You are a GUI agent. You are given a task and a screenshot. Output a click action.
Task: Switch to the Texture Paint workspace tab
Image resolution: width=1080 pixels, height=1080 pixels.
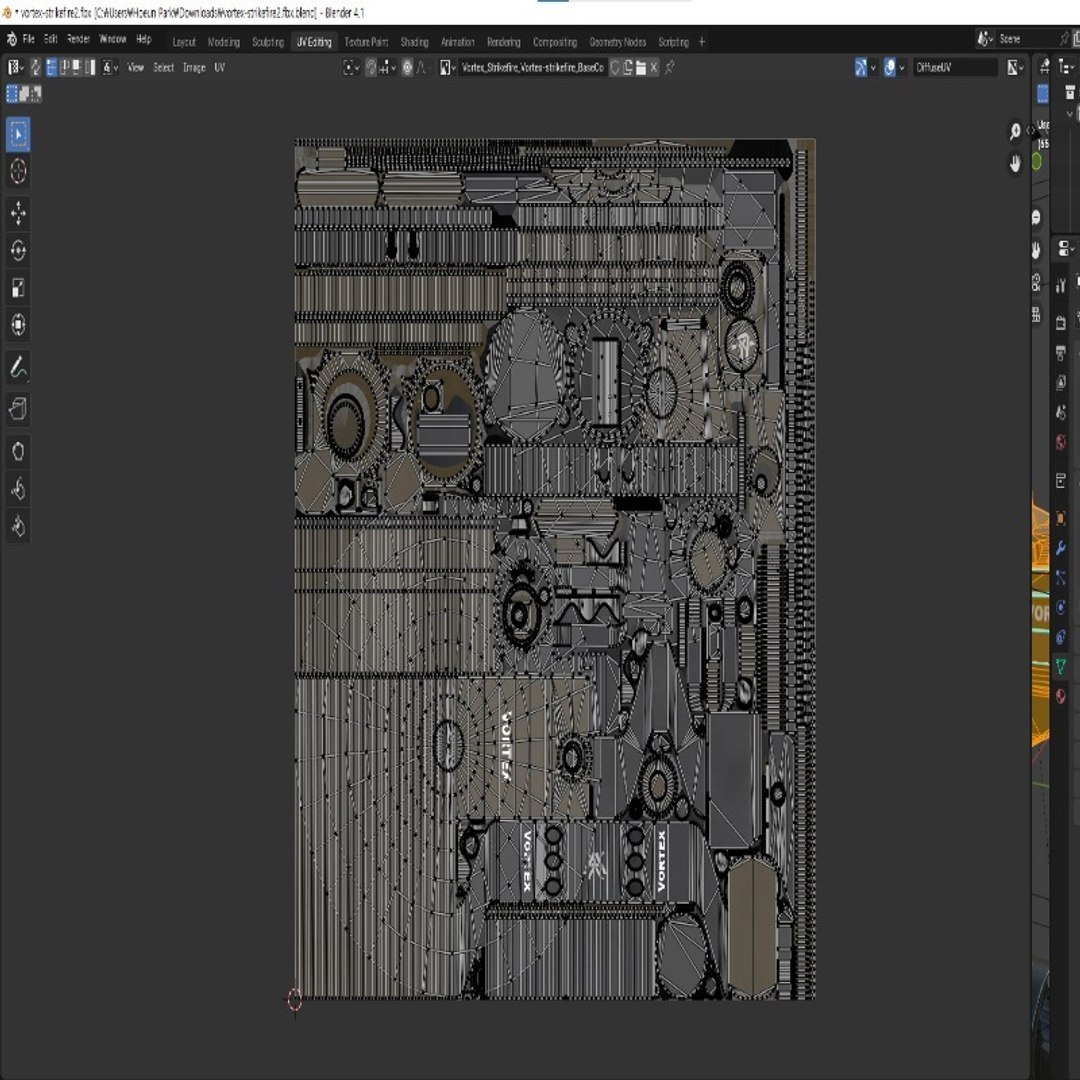coord(366,42)
